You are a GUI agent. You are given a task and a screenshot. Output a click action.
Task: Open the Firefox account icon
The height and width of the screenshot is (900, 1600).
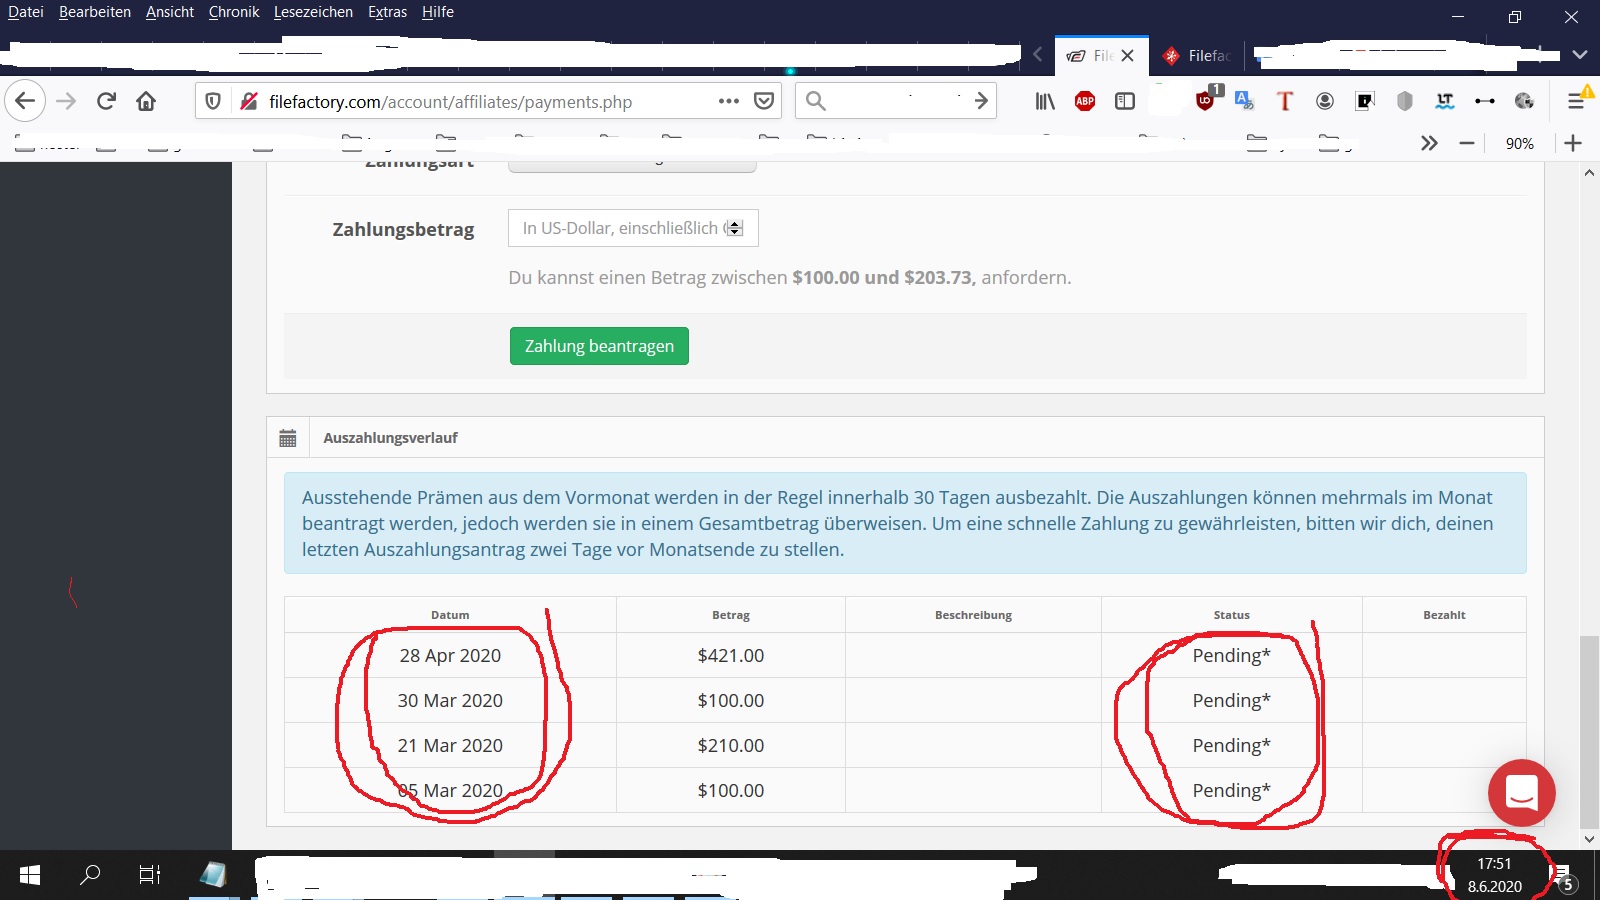click(x=1325, y=101)
